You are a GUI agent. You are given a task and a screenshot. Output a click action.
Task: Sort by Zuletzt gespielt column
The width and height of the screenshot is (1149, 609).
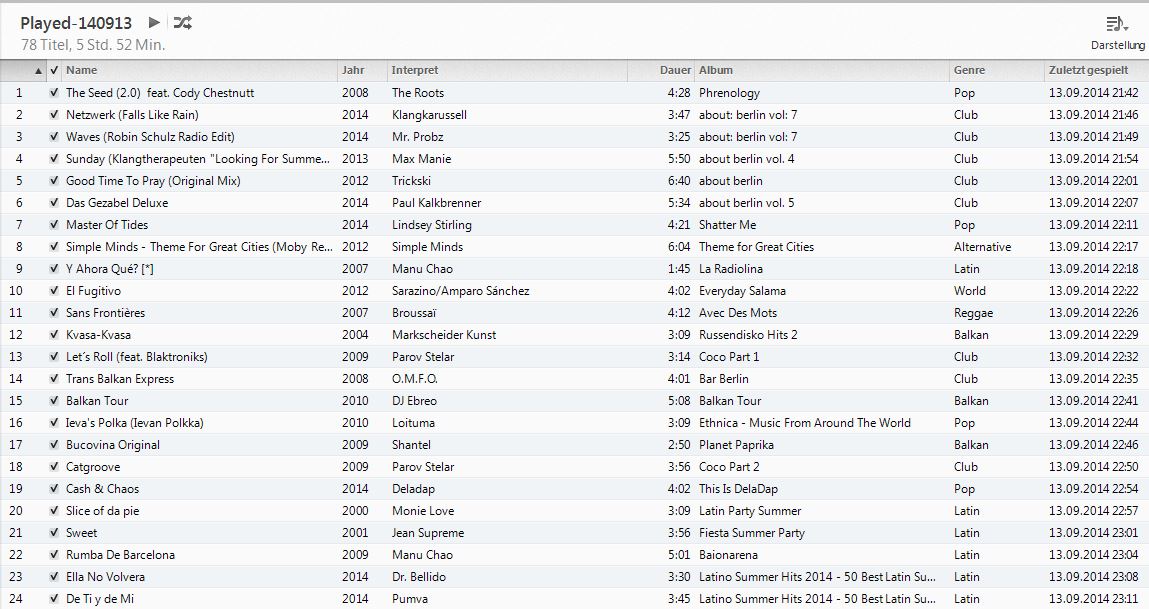click(1089, 70)
